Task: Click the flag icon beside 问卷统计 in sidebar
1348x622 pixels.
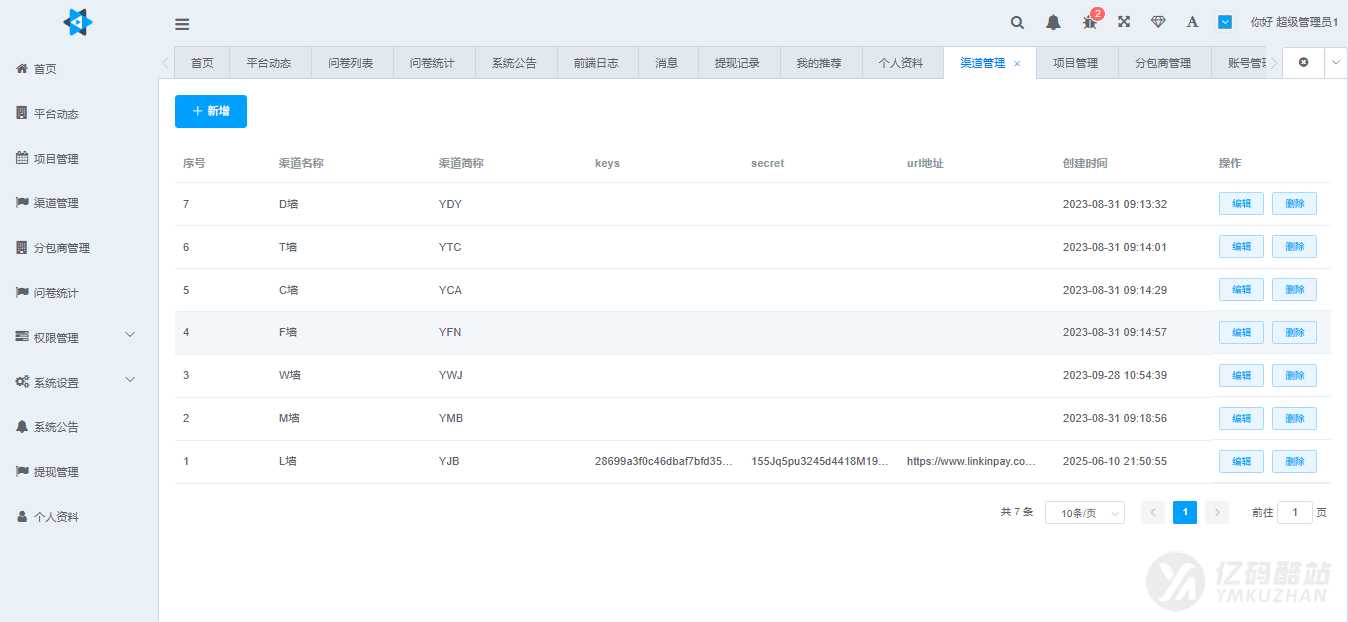Action: (x=22, y=292)
